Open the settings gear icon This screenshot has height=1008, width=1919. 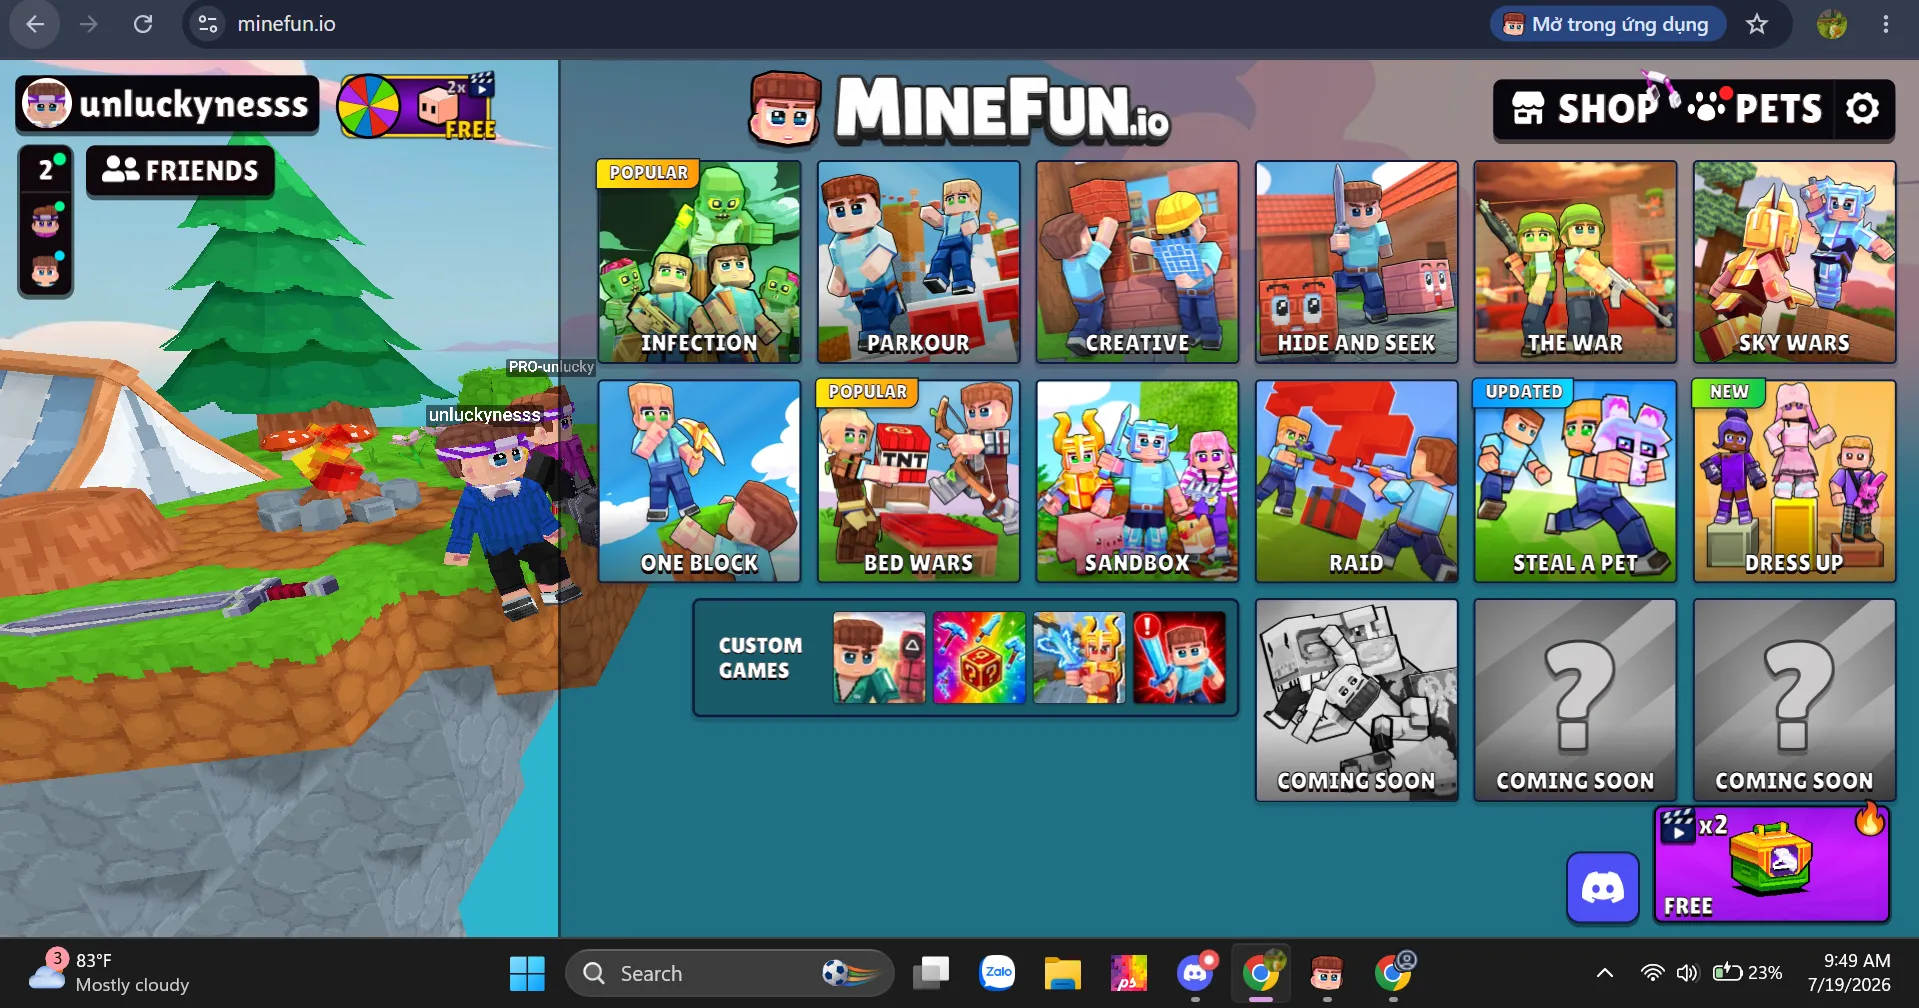[x=1863, y=108]
